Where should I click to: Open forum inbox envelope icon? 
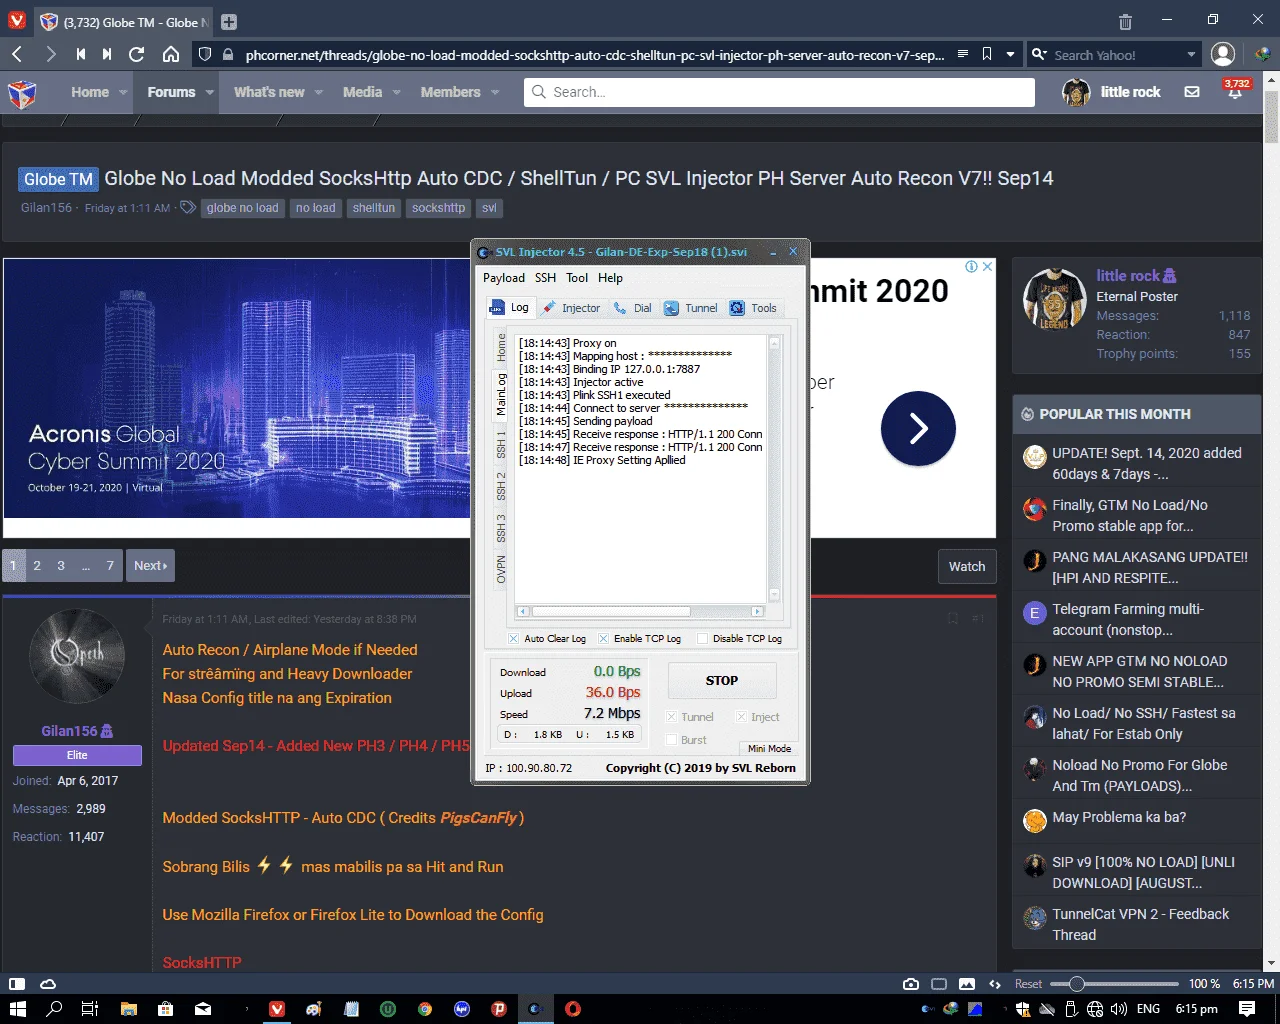coord(1192,92)
